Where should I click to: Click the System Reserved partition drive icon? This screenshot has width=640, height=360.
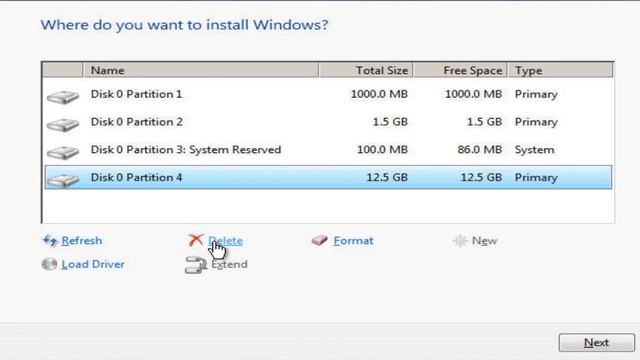[62, 153]
